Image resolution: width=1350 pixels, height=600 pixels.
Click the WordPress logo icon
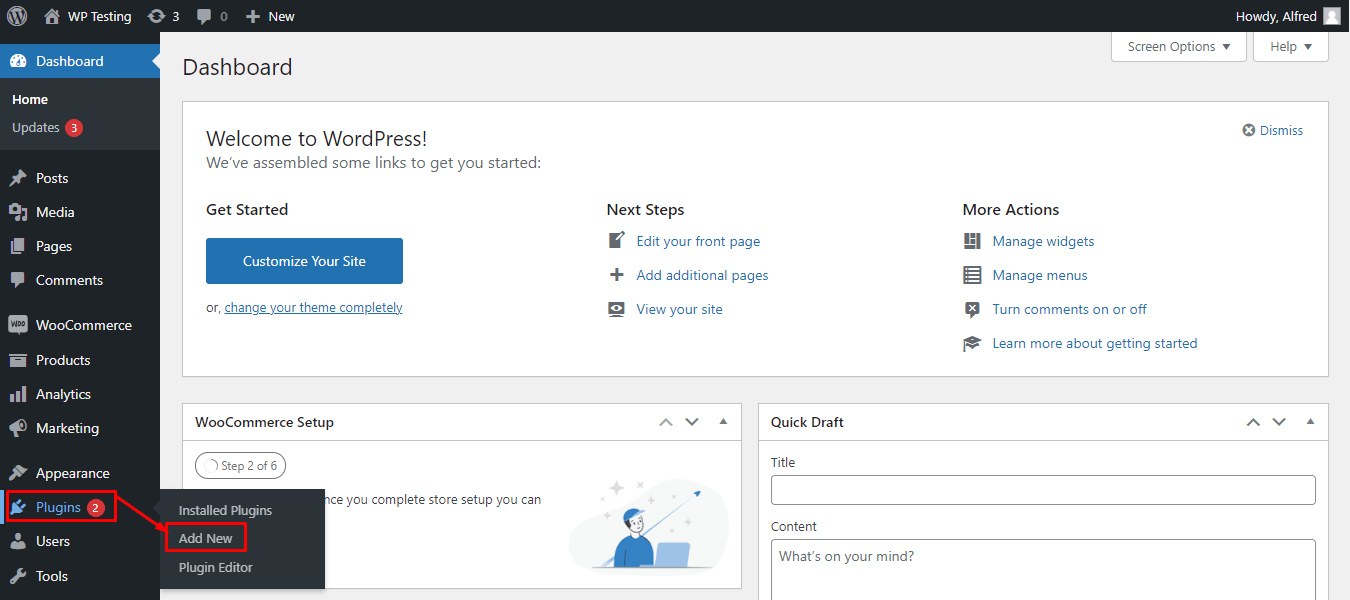[x=17, y=16]
